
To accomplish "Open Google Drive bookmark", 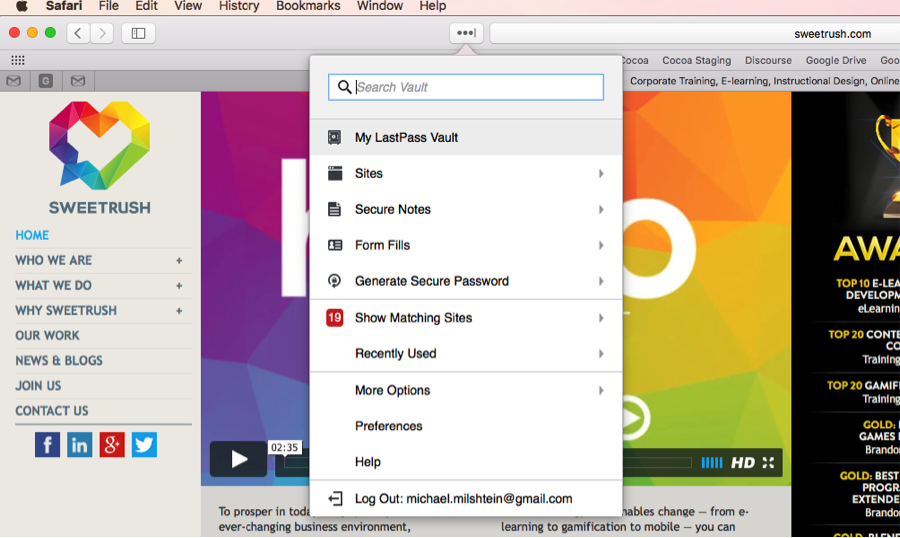I will tap(836, 60).
